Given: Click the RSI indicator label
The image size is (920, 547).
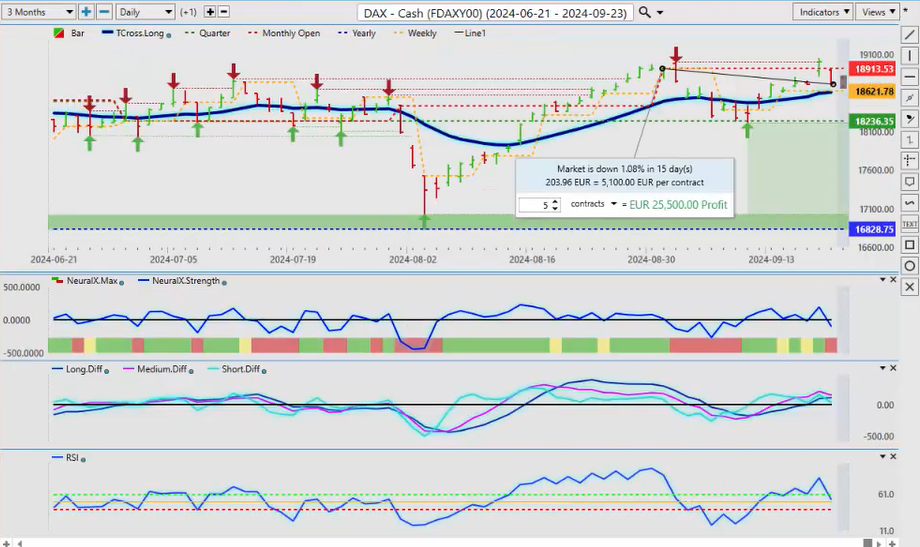Looking at the screenshot, I should coord(72,458).
